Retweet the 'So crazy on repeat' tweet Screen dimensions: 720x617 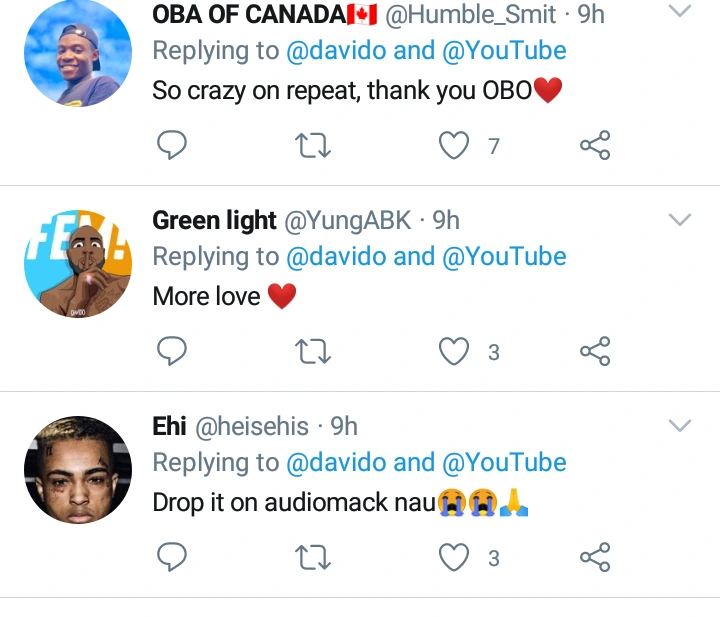(x=314, y=146)
